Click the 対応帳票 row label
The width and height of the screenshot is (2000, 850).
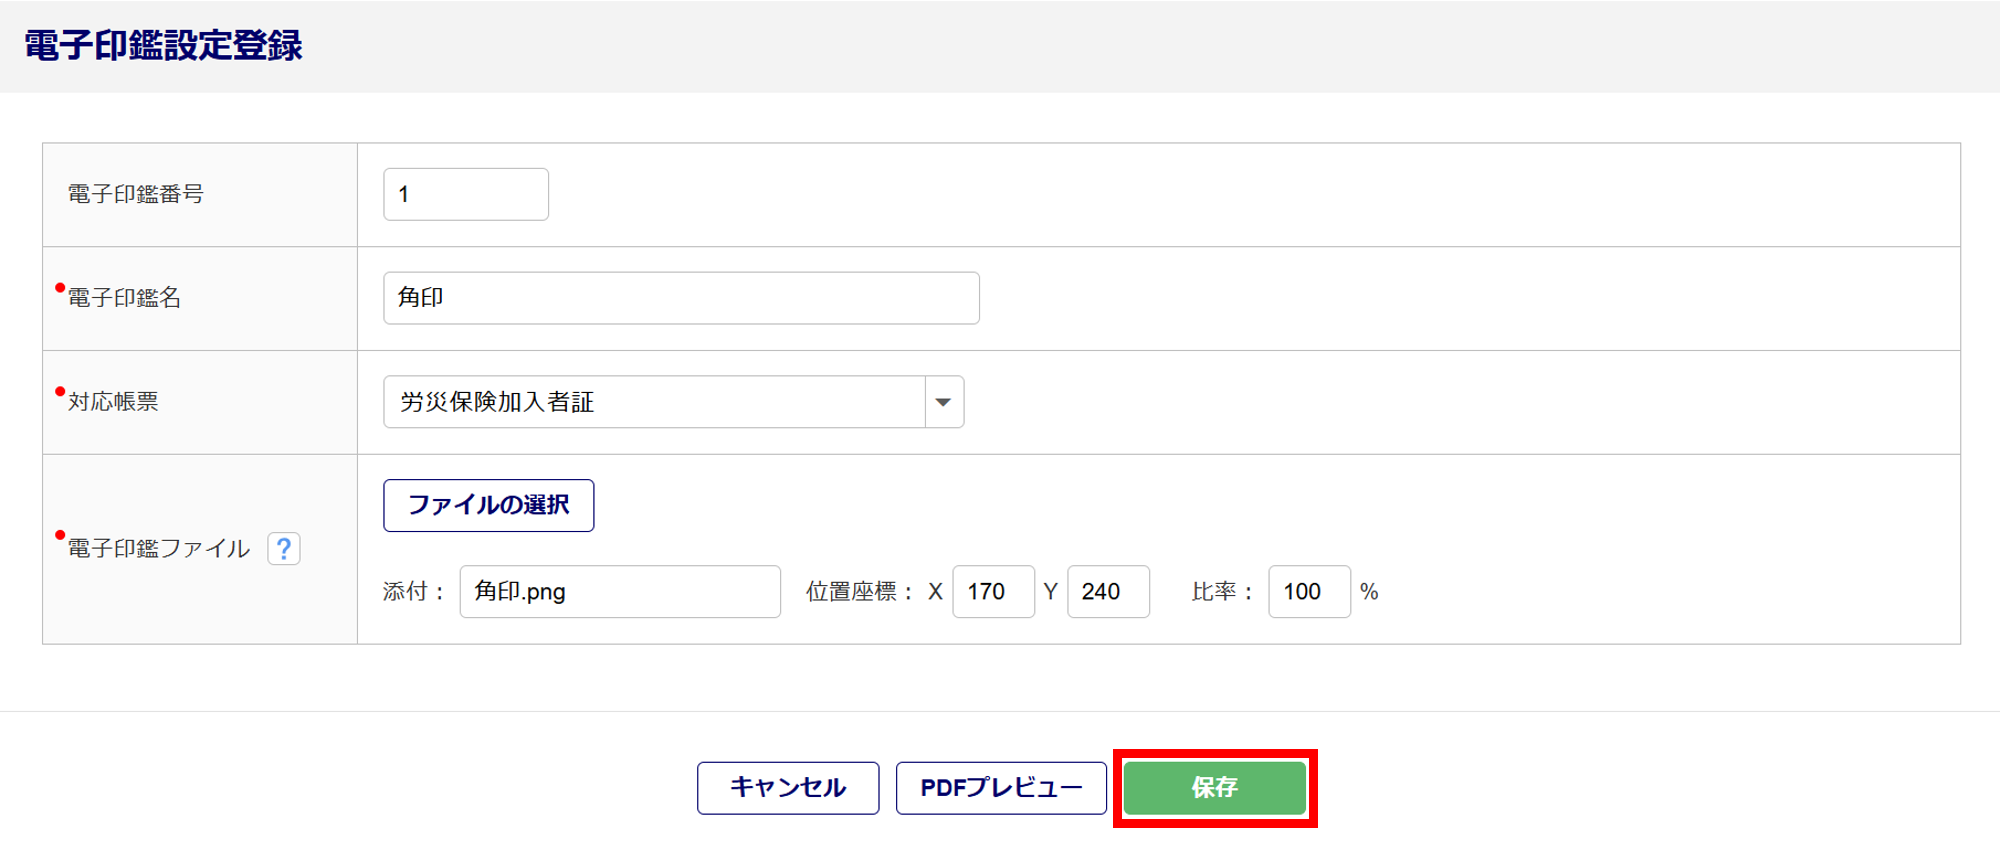113,402
